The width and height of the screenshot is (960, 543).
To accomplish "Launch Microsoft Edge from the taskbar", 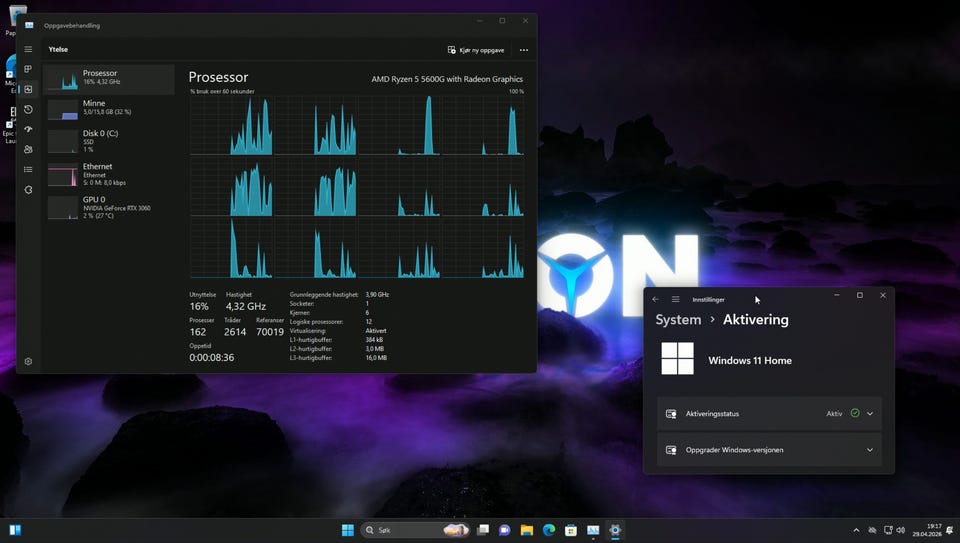I will [x=549, y=530].
